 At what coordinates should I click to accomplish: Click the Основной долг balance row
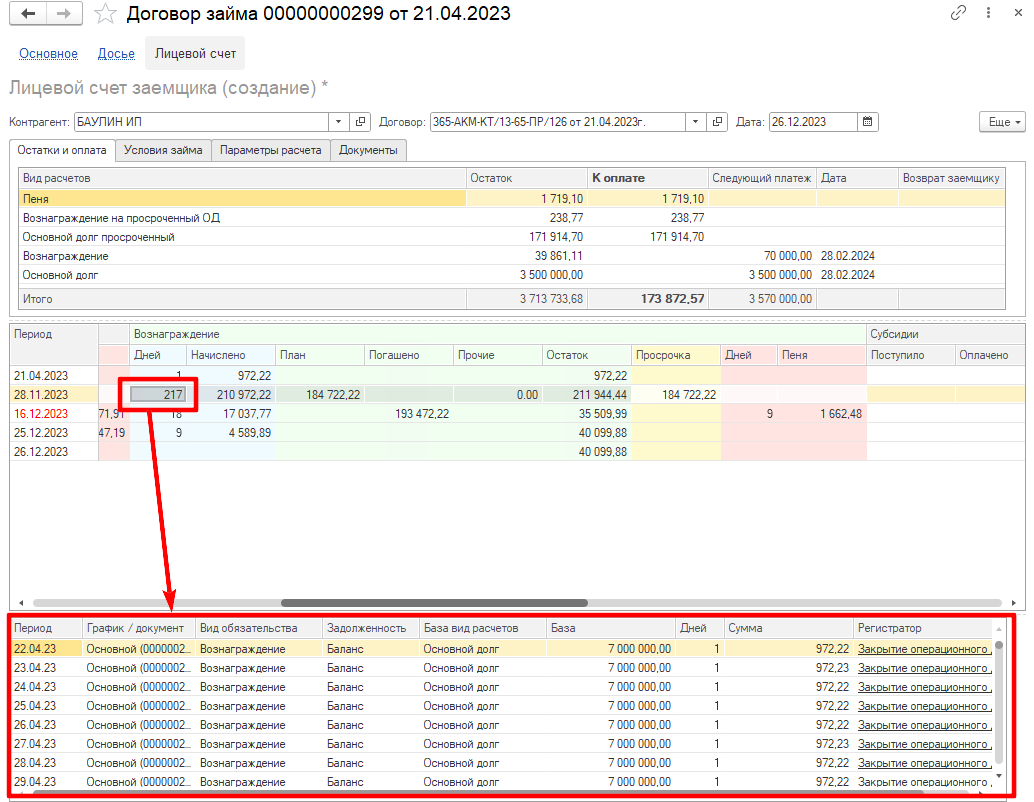(512, 275)
